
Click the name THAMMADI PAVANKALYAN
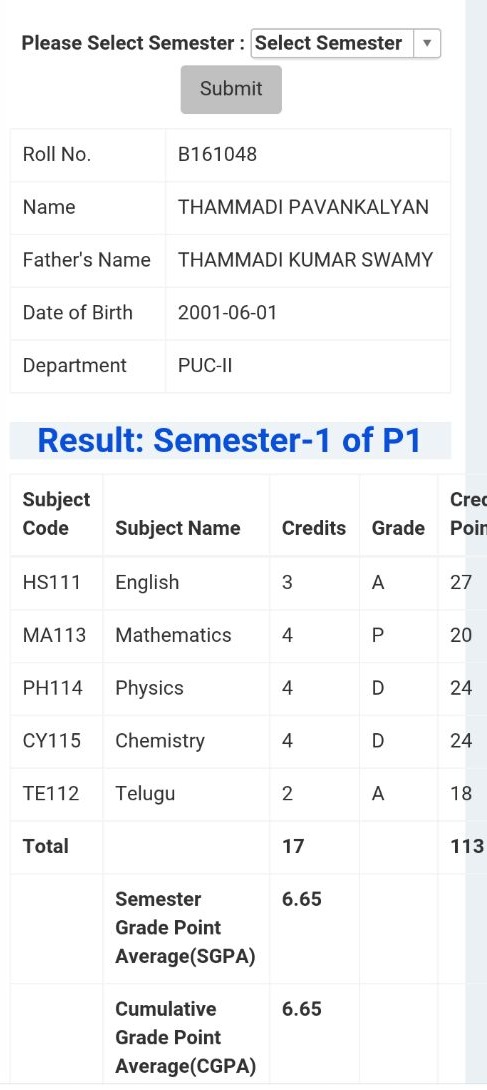pos(303,207)
